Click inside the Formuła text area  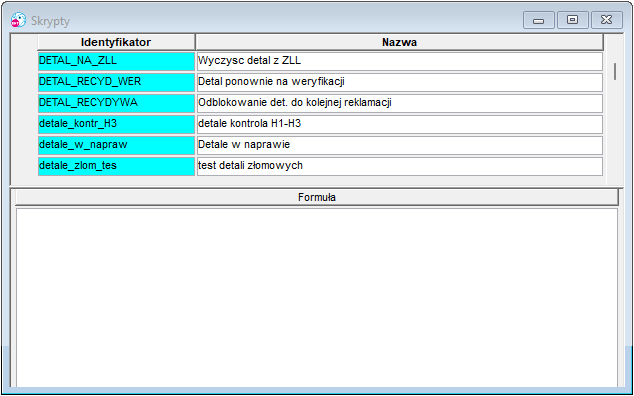(317, 297)
